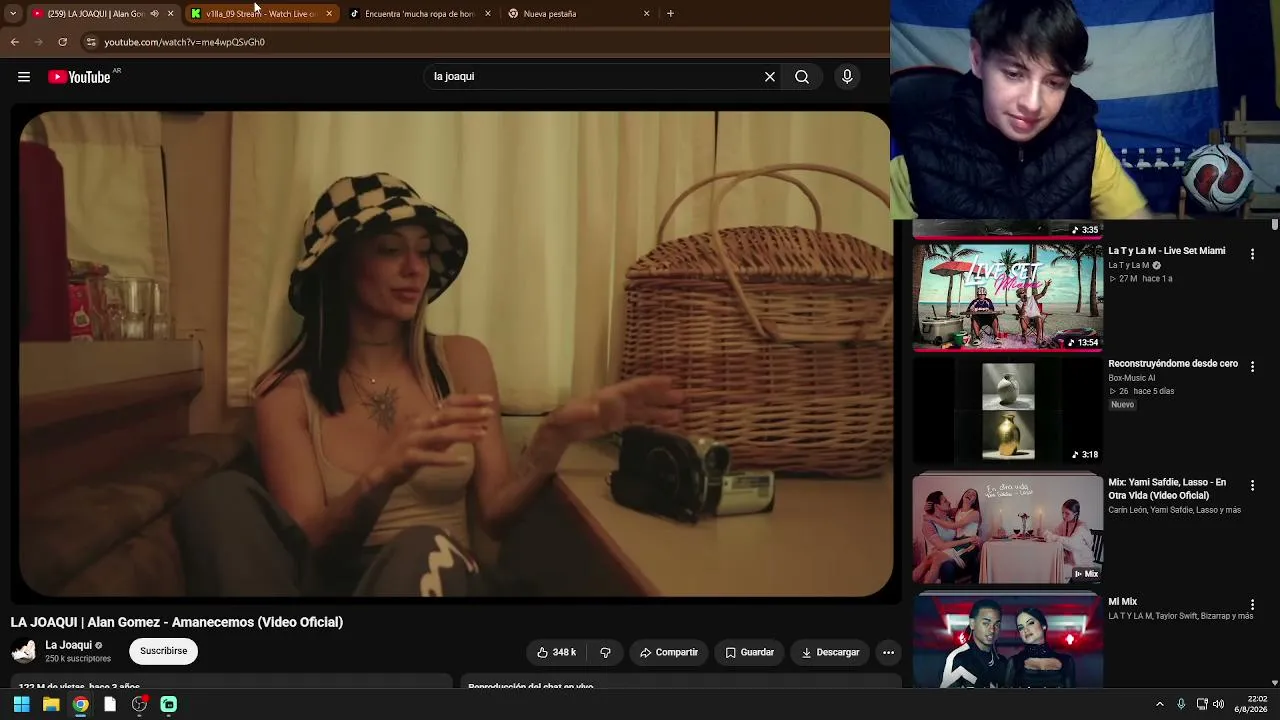Share the video via Compartir
The height and width of the screenshot is (720, 1280).
pyautogui.click(x=669, y=652)
